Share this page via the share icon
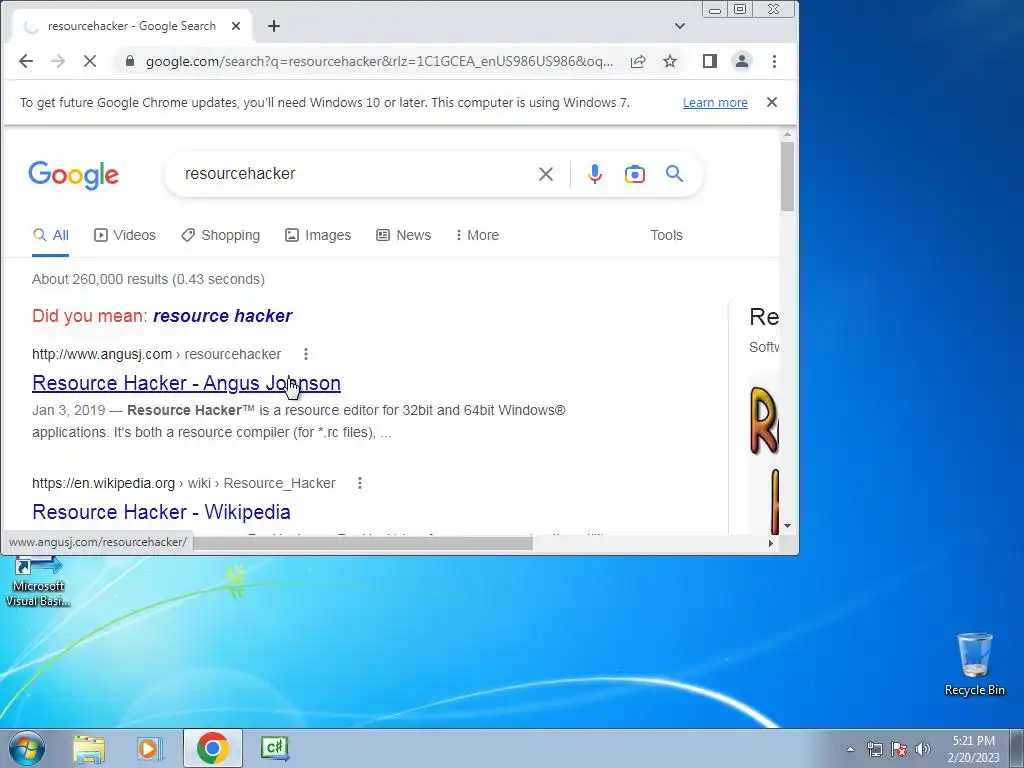The height and width of the screenshot is (768, 1024). point(638,61)
